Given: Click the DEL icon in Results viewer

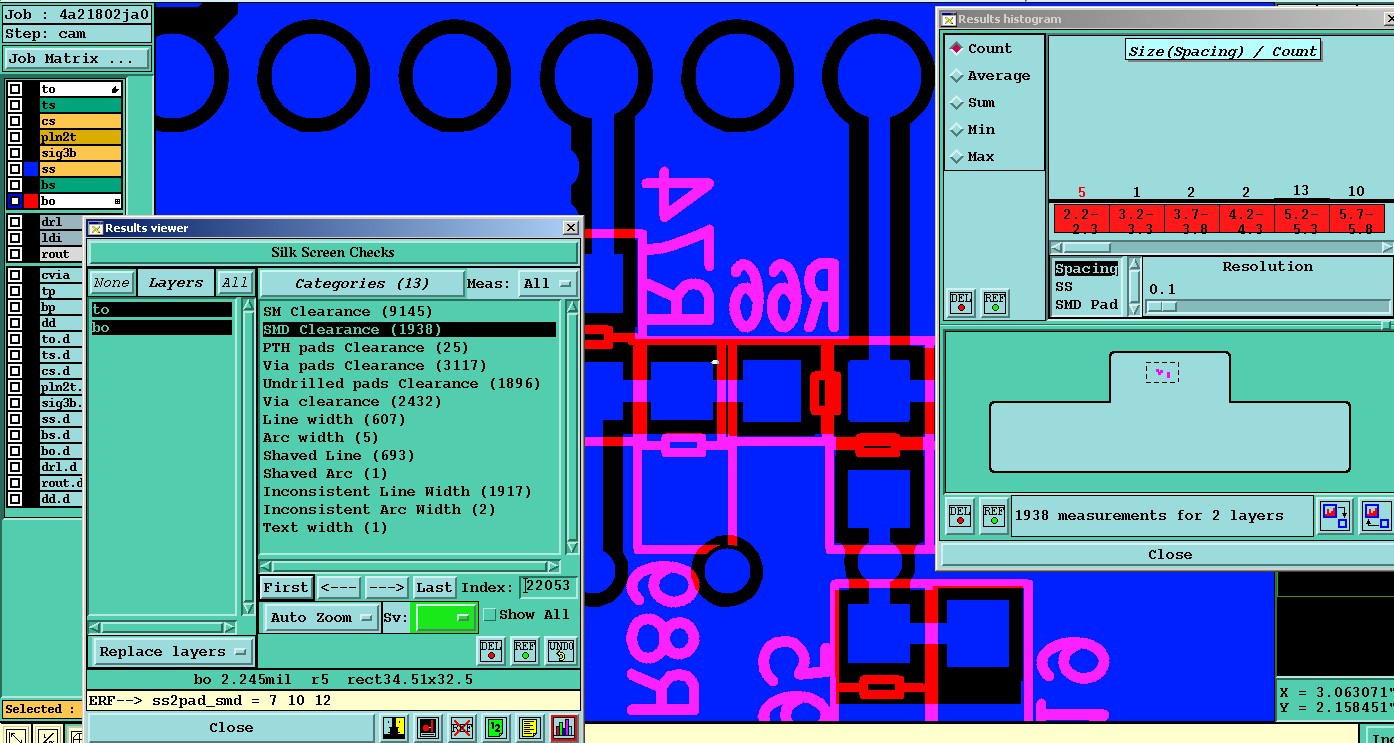Looking at the screenshot, I should 491,651.
